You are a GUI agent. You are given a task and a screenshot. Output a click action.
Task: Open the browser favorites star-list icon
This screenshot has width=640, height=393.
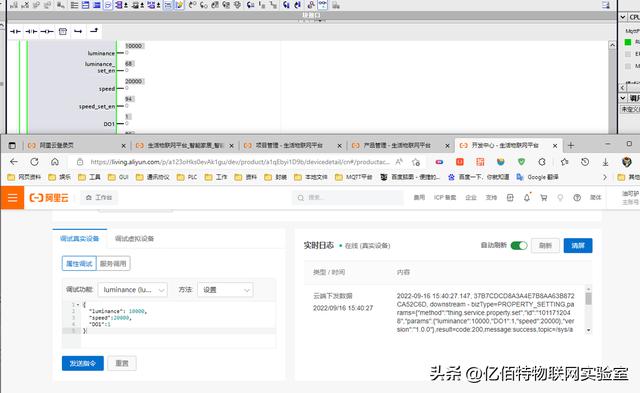point(564,162)
